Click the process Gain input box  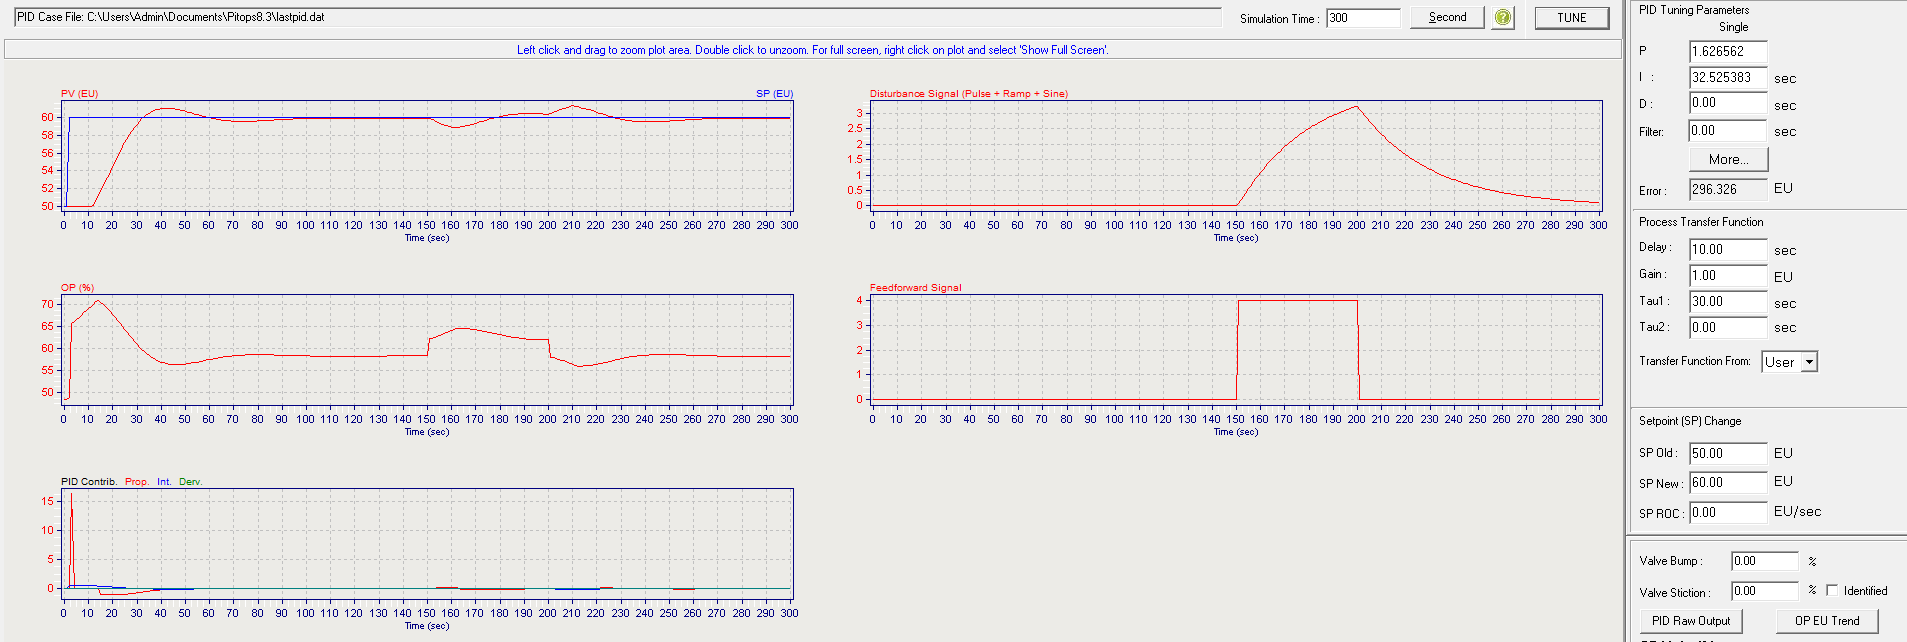pos(1727,276)
